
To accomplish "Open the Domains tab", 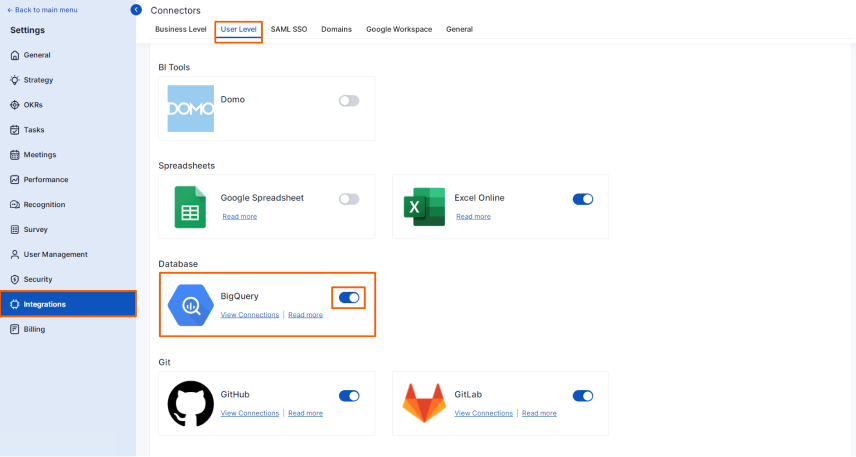I will coord(336,29).
